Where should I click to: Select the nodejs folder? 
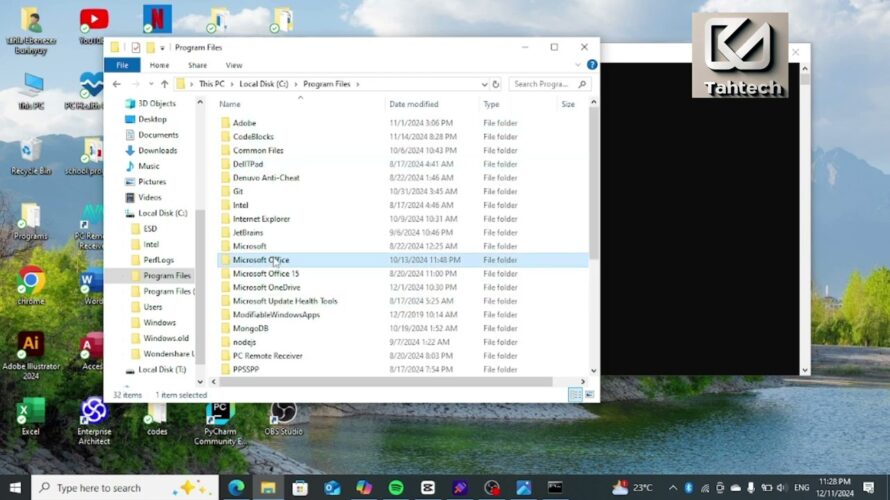(244, 342)
